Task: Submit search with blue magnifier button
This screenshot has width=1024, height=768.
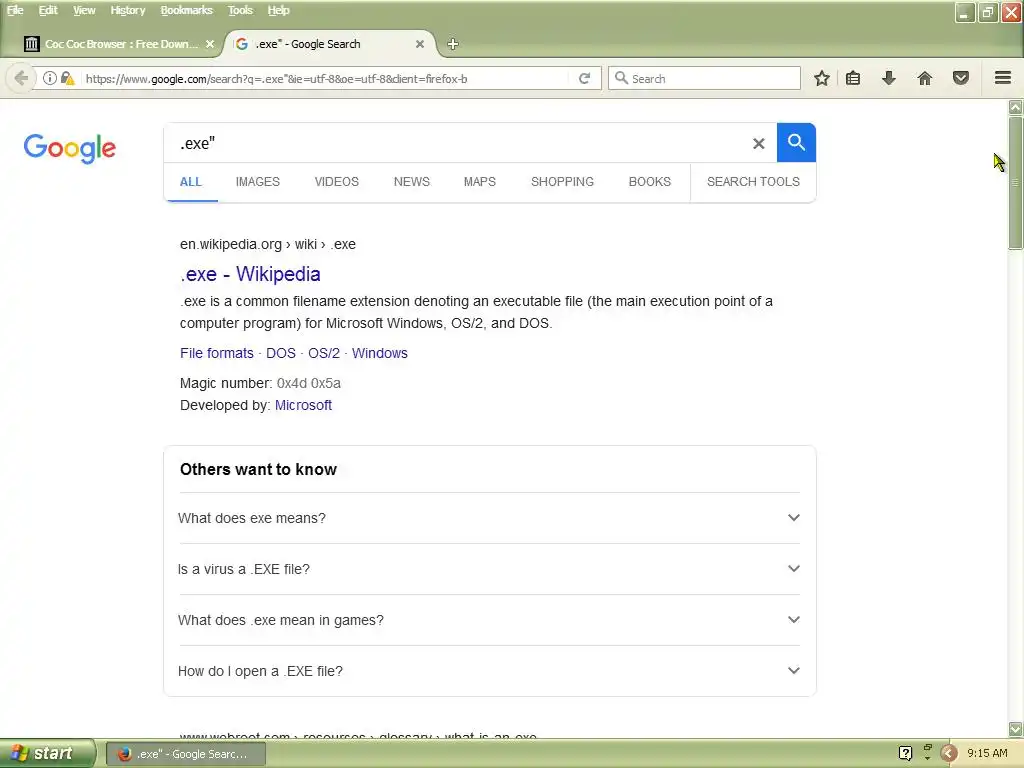Action: (796, 142)
